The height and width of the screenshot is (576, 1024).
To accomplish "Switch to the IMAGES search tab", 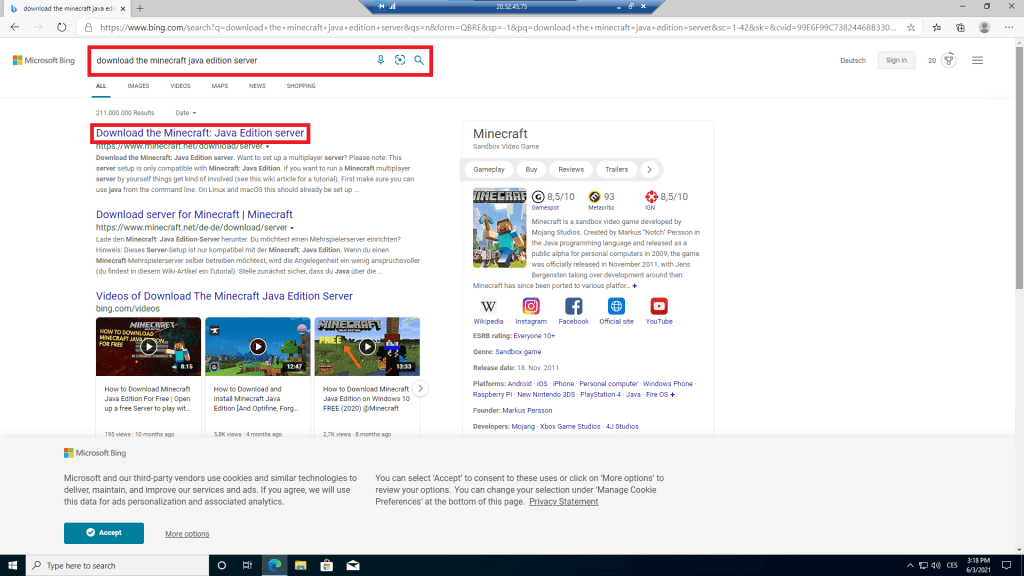I will click(x=138, y=86).
